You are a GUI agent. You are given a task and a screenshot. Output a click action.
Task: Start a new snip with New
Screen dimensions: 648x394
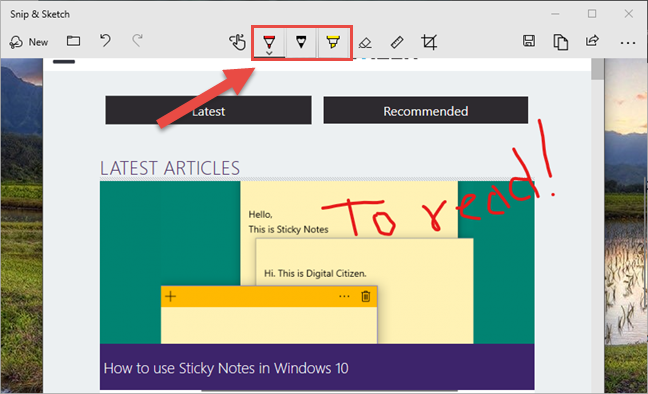(x=29, y=42)
